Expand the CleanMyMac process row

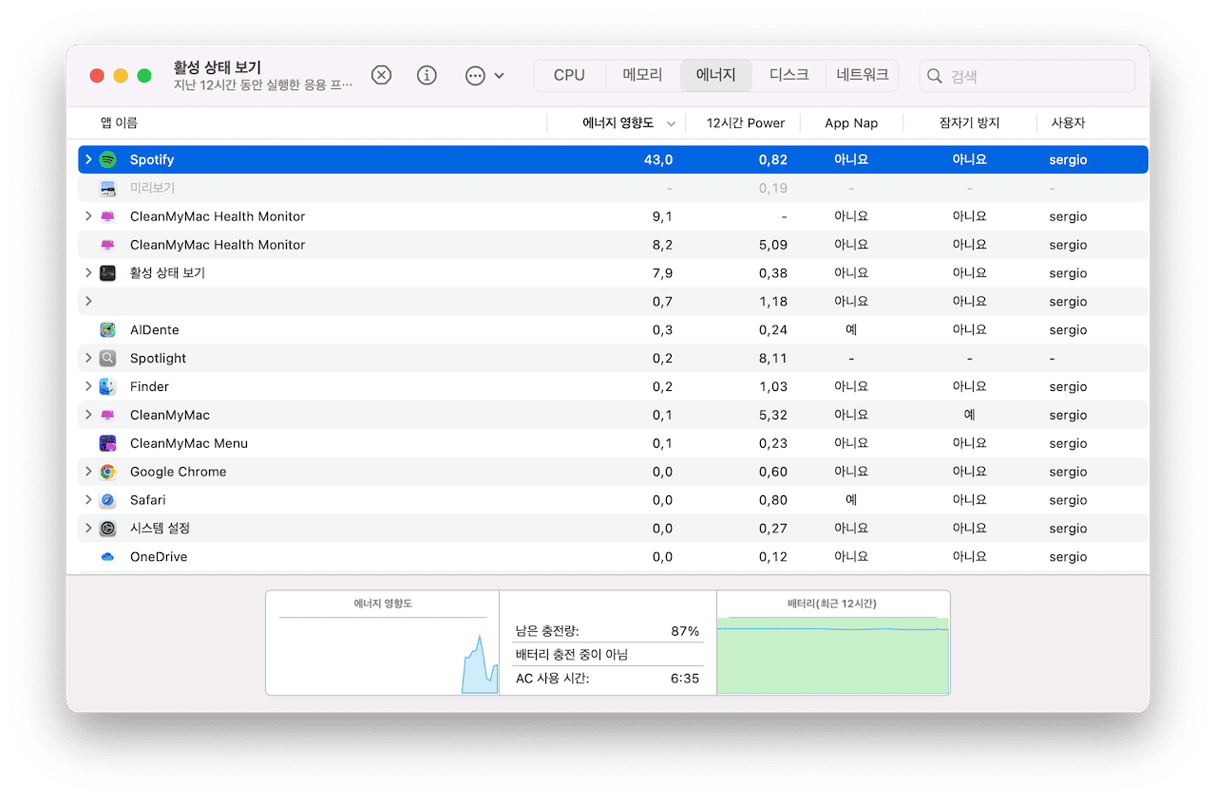tap(88, 415)
